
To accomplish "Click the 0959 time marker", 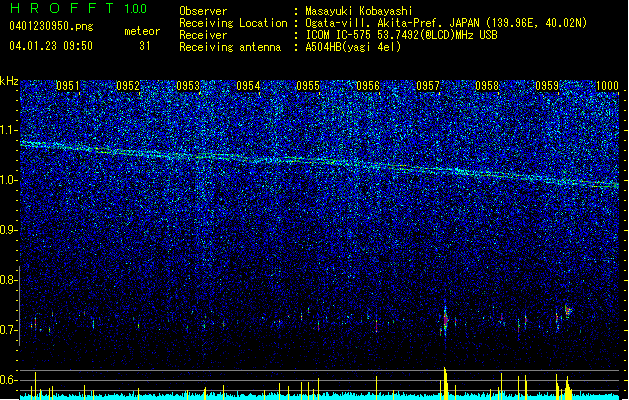I will [547, 86].
